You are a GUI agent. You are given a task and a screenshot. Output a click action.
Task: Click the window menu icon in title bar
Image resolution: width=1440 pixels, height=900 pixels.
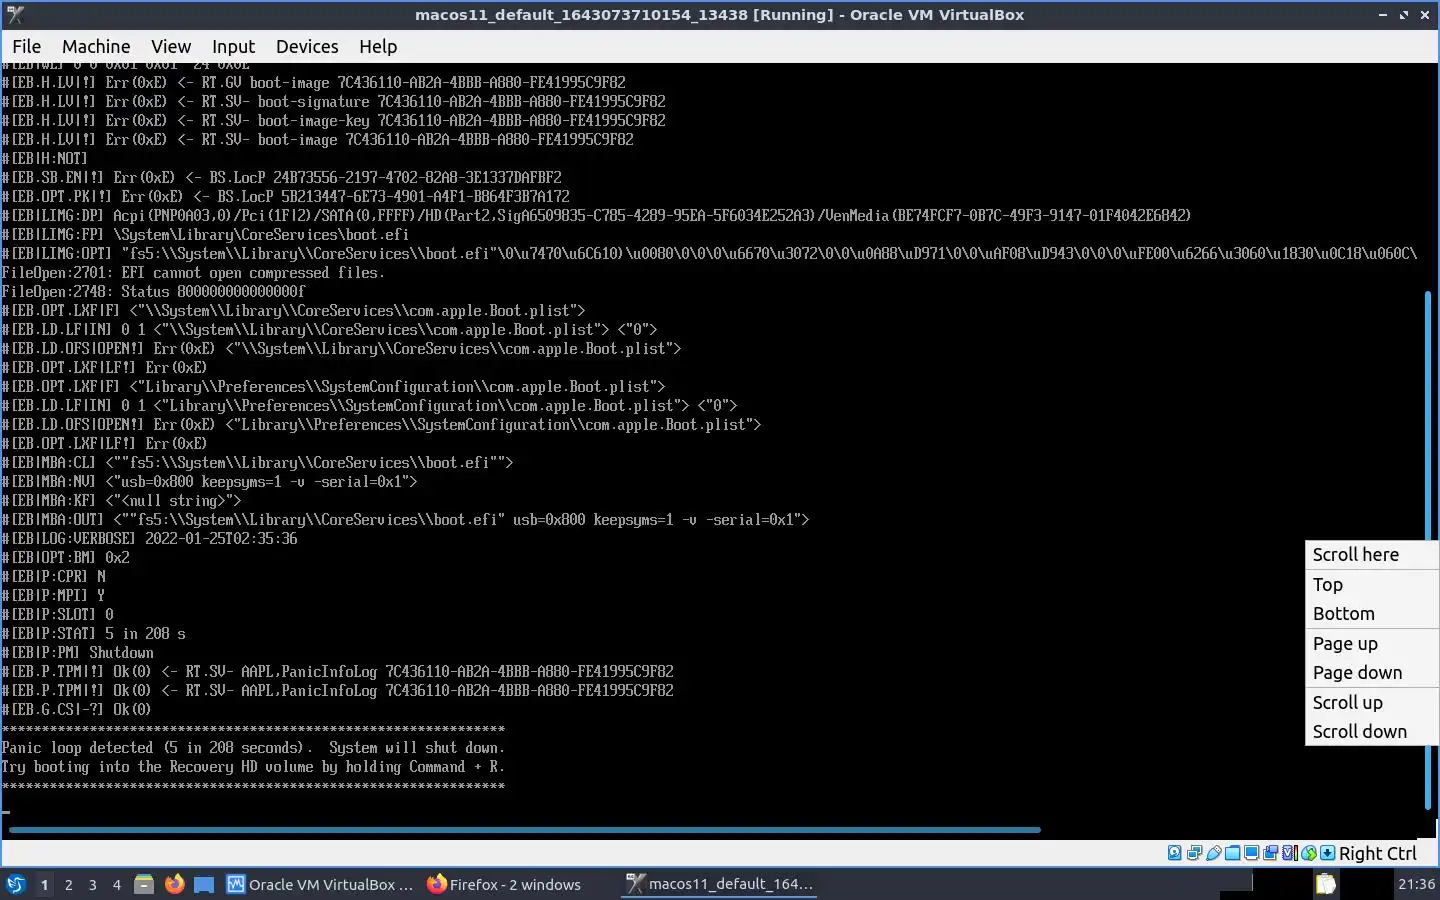[14, 14]
